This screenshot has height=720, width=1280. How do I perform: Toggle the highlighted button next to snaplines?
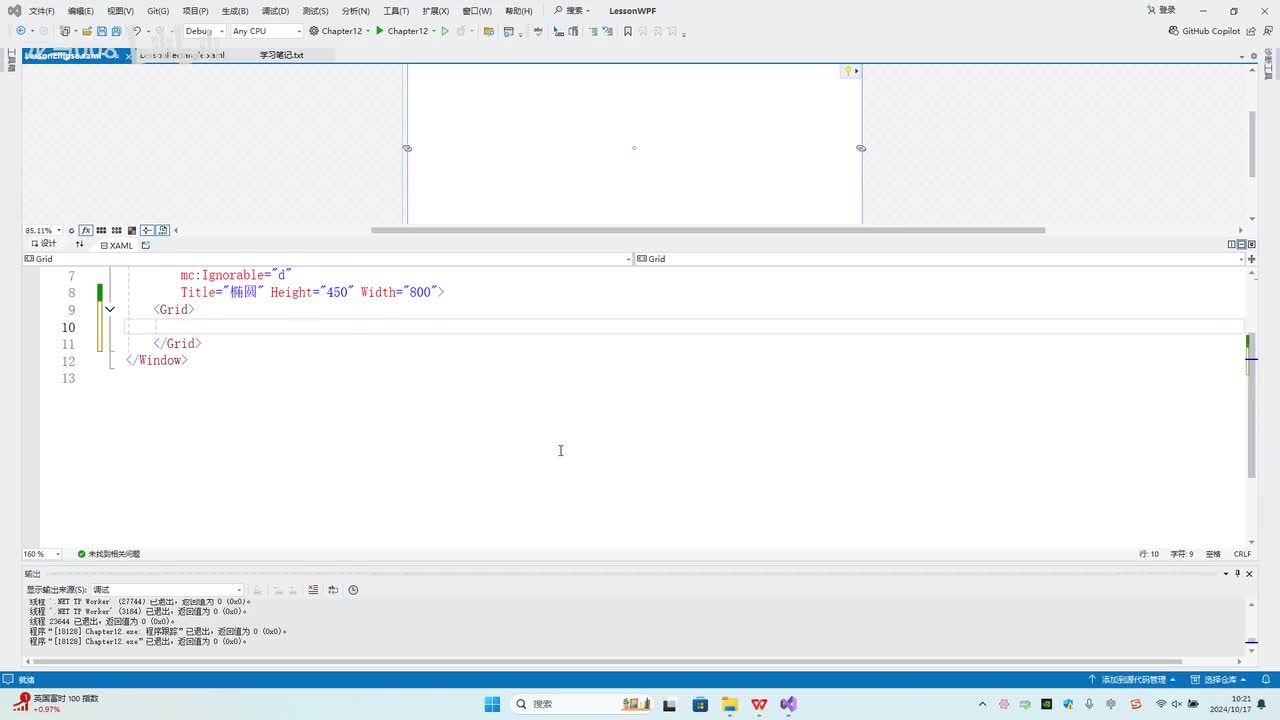pos(163,230)
